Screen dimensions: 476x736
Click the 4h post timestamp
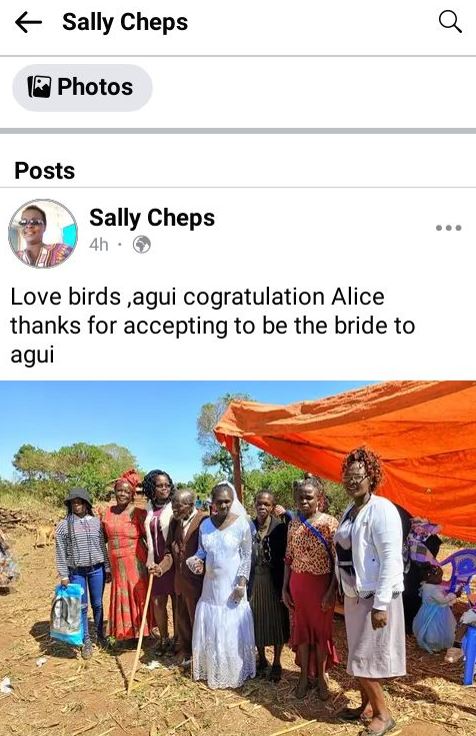99,245
